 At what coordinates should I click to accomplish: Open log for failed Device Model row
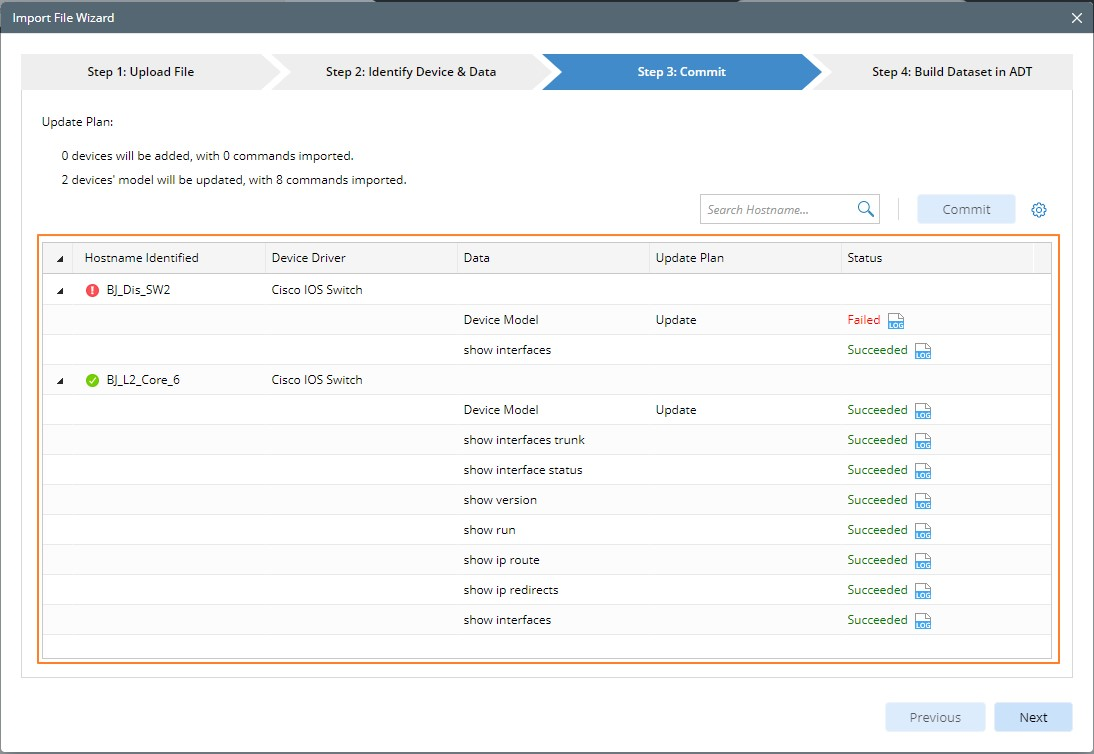(x=896, y=321)
